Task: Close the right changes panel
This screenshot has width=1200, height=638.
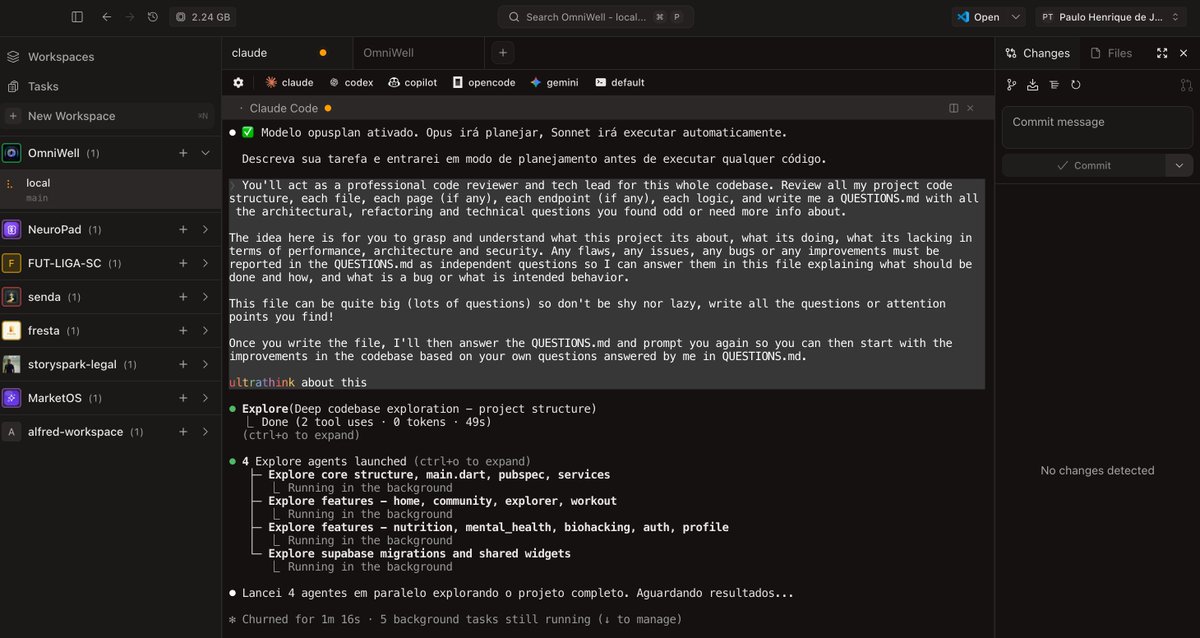Action: [1184, 53]
